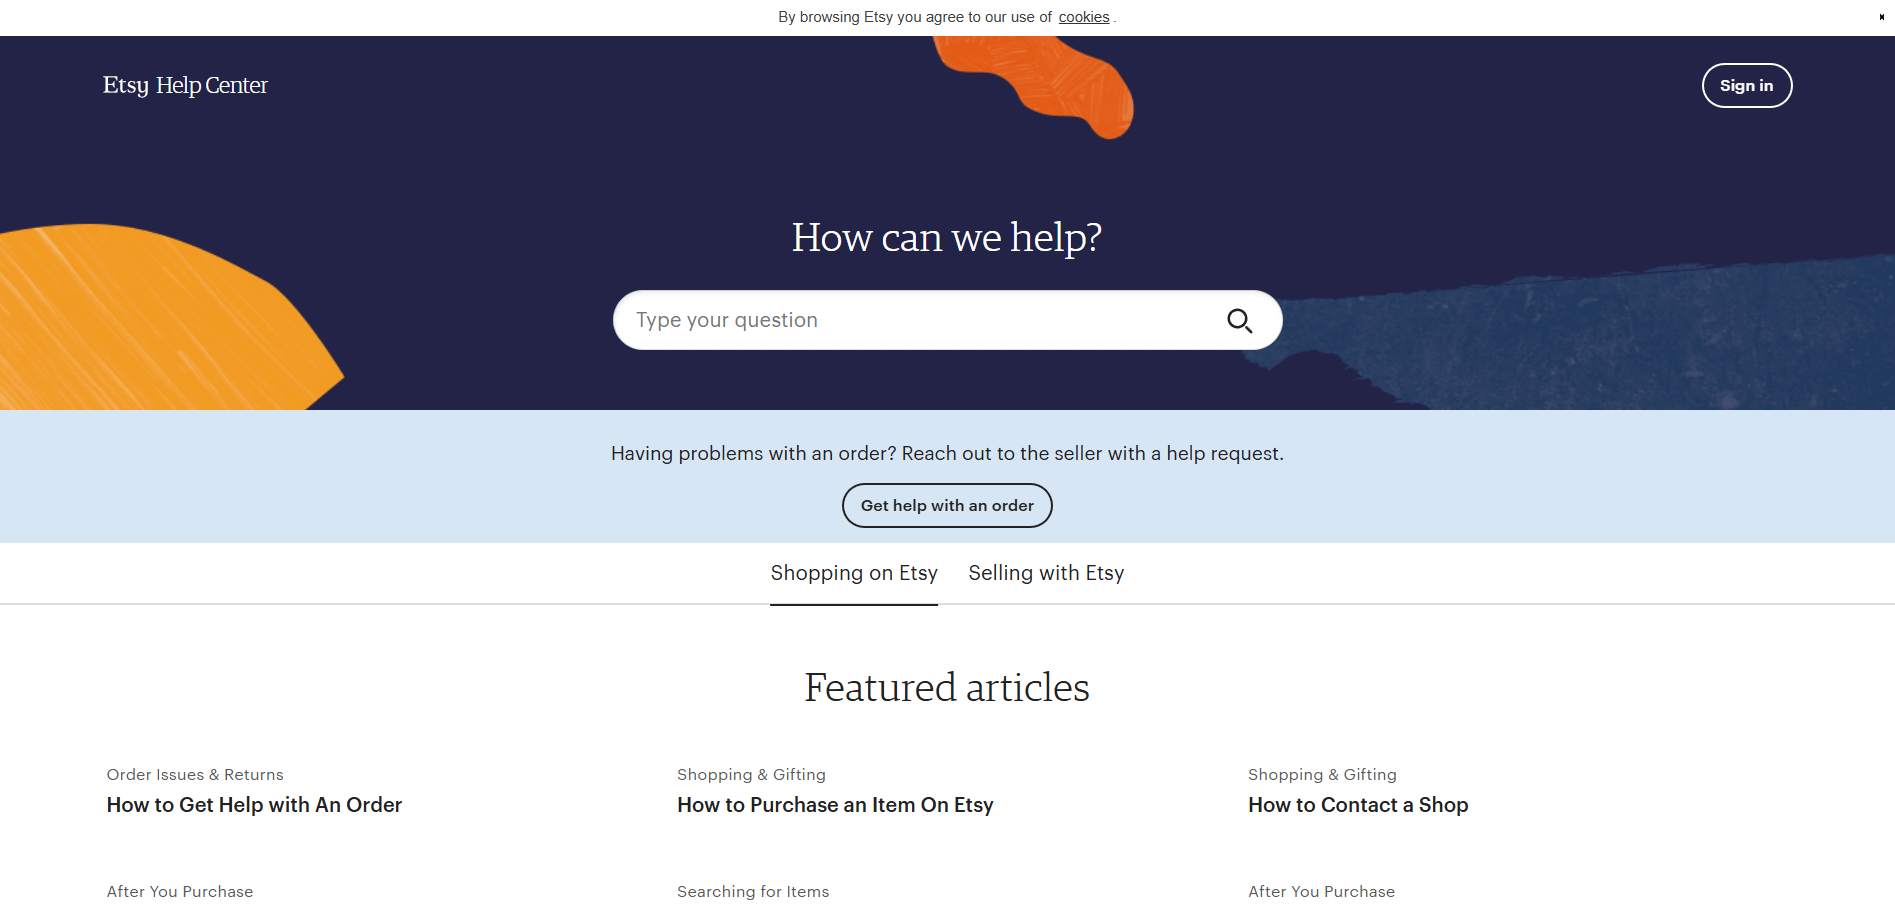
Task: Click Get help with an order
Action: pyautogui.click(x=946, y=505)
